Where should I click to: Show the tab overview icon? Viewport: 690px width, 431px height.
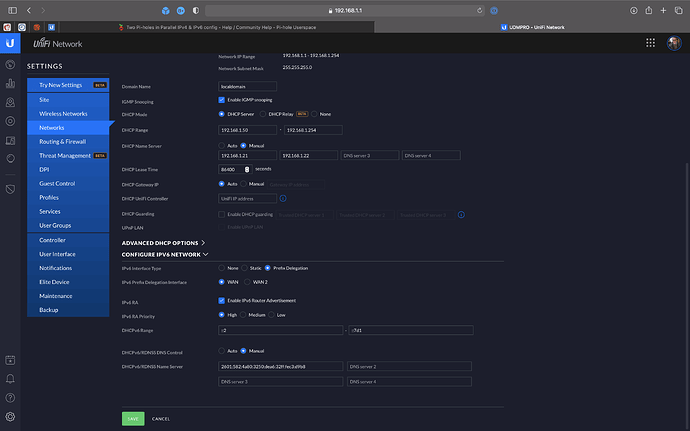[x=679, y=11]
